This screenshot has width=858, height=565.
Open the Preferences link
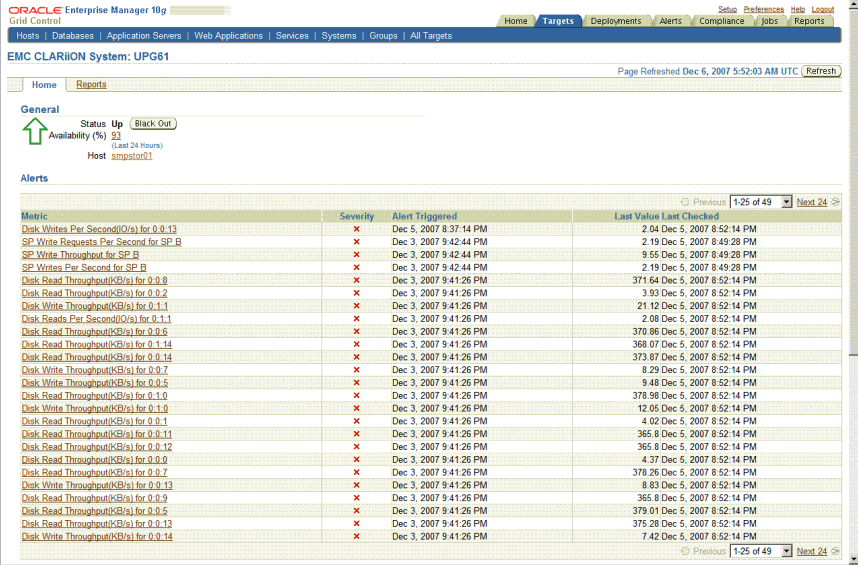click(763, 9)
